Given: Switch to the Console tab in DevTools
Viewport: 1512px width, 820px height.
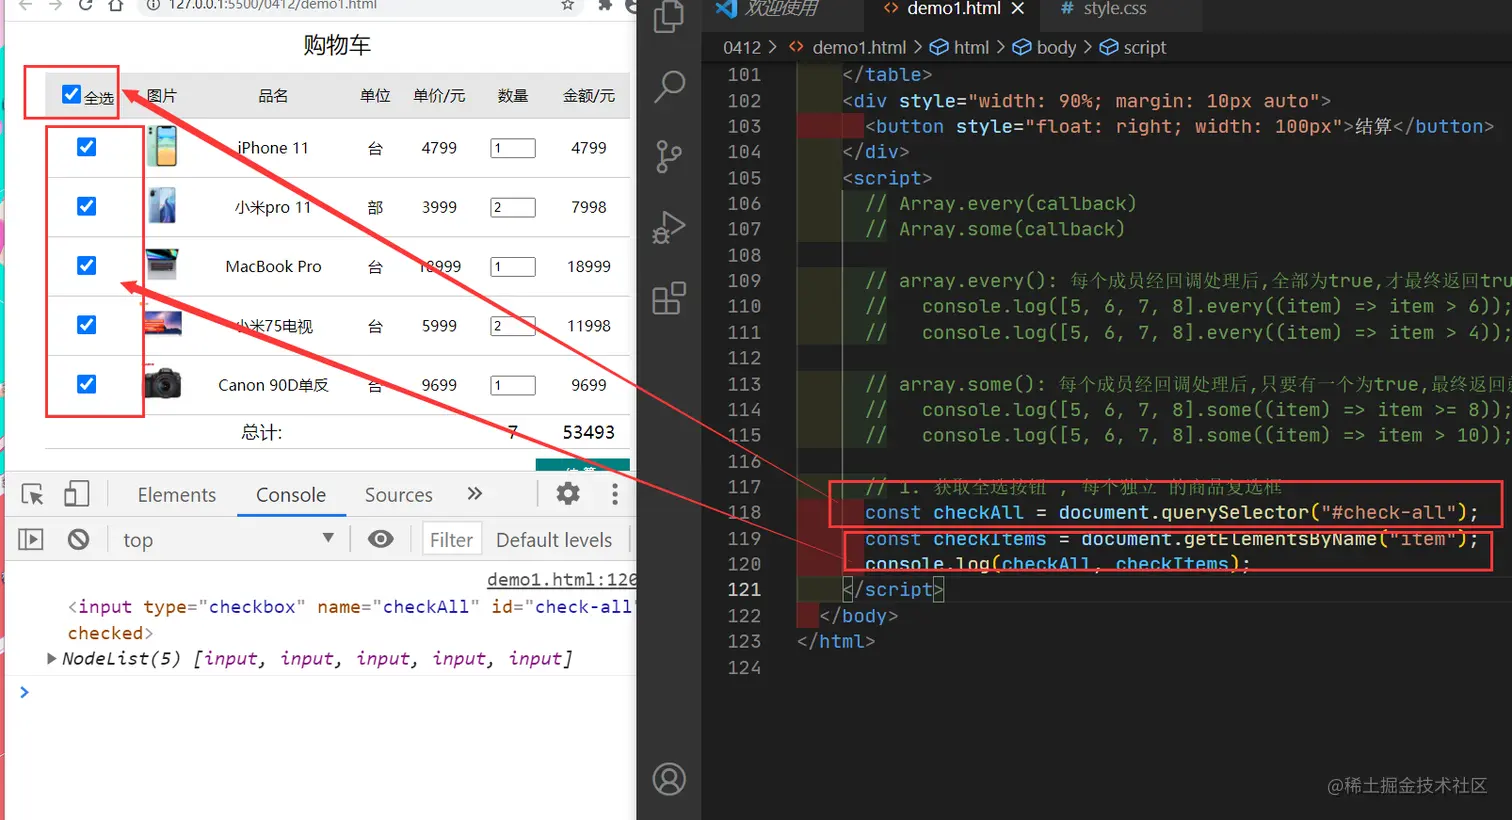Looking at the screenshot, I should tap(291, 495).
